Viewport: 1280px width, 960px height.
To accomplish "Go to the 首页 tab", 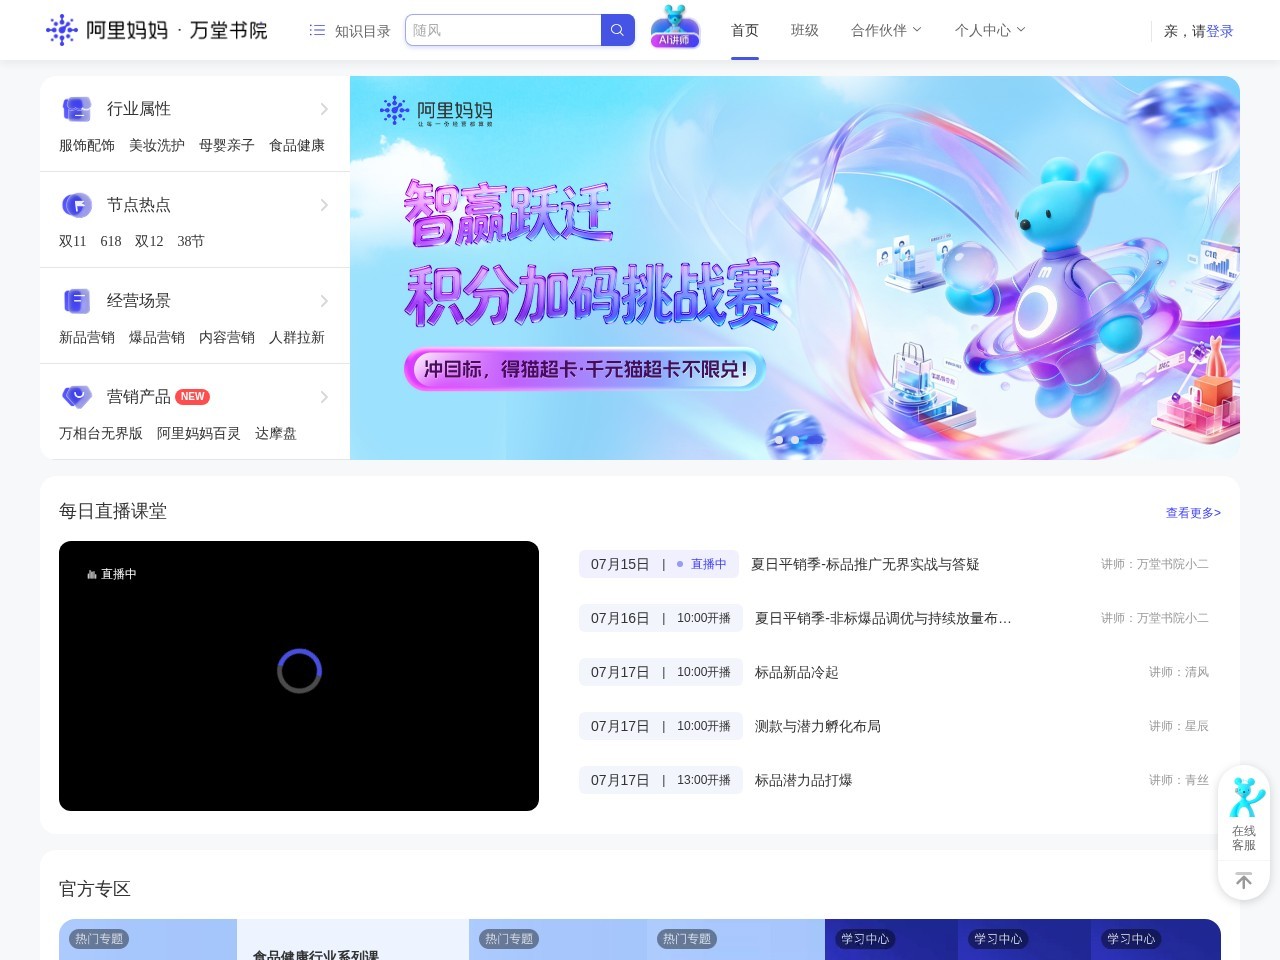I will tap(745, 30).
